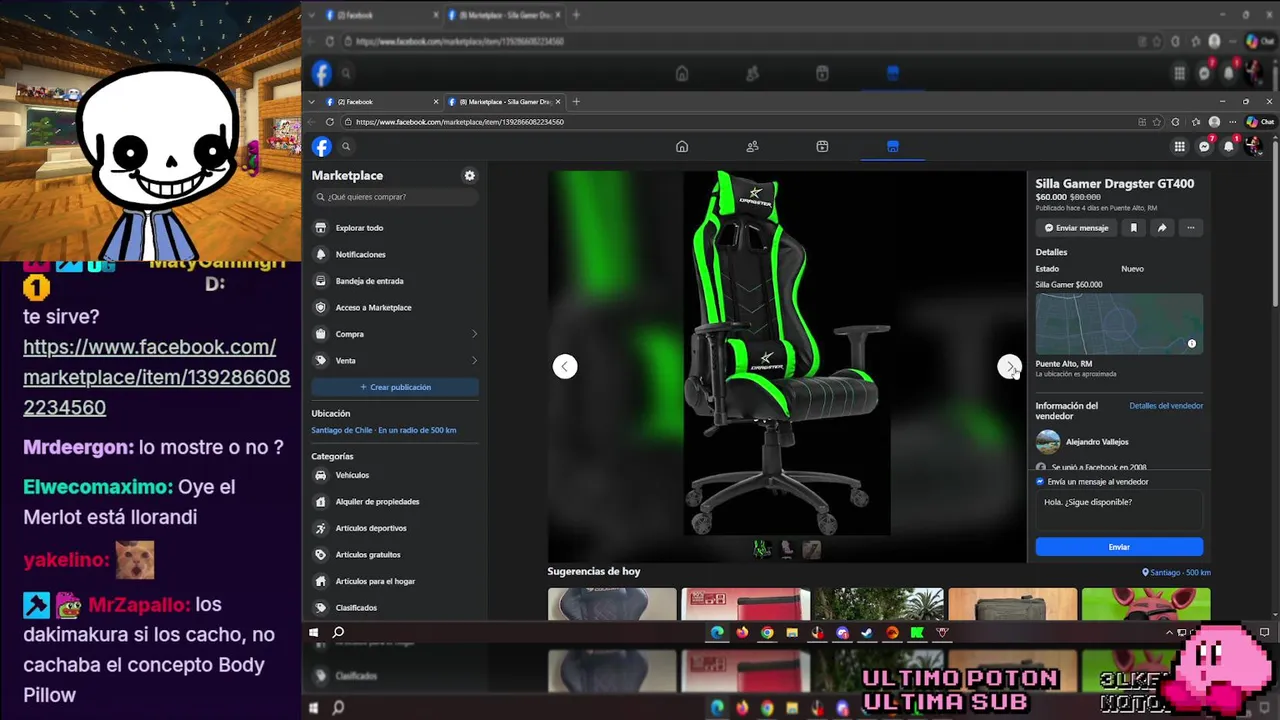Image resolution: width=1280 pixels, height=720 pixels.
Task: Open Windows Start button on the inner taskbar
Action: point(313,632)
